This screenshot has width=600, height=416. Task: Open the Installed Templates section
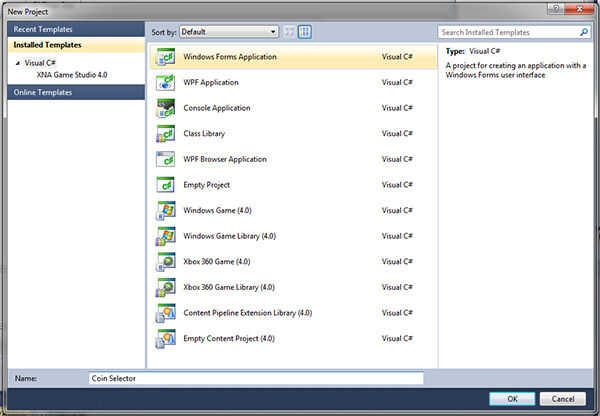tap(76, 45)
